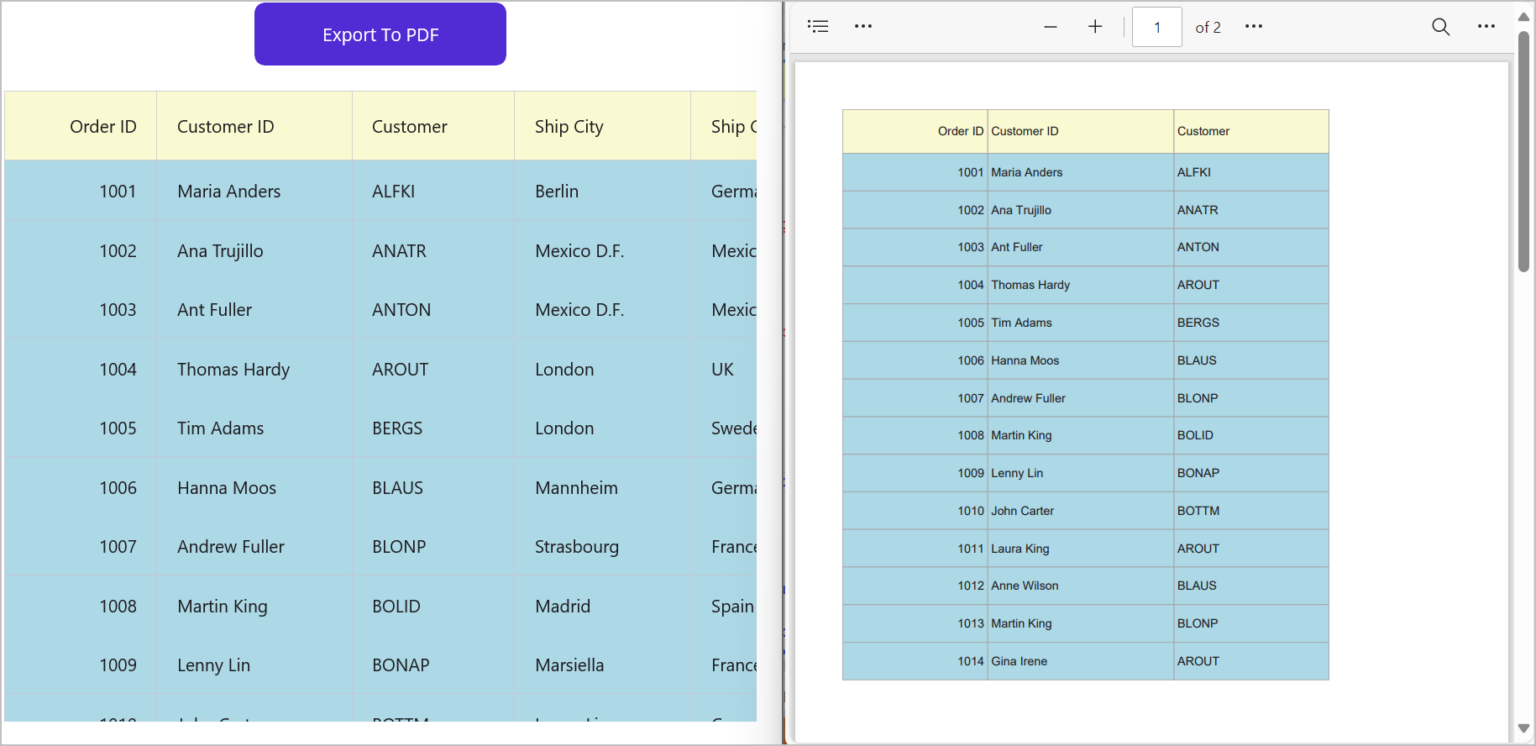Select the row for Hanna Moos

pos(227,487)
